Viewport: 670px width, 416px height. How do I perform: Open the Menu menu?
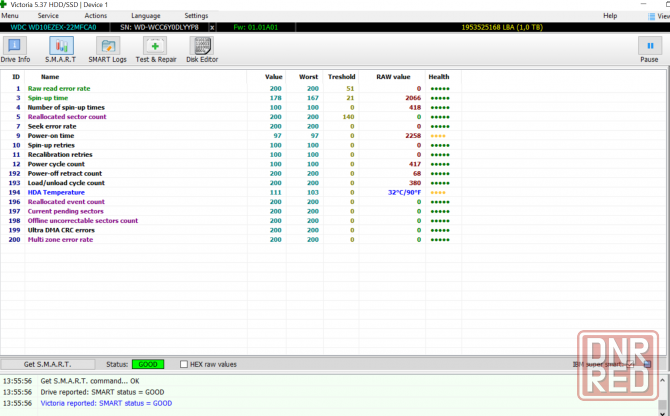tap(10, 16)
